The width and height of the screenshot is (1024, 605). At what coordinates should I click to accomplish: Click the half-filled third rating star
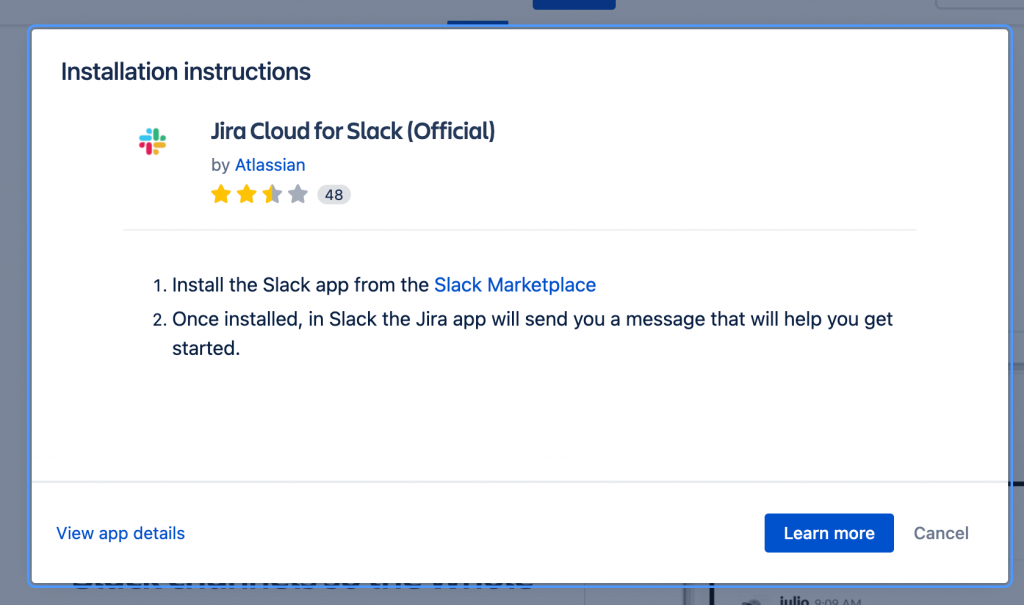pos(272,195)
